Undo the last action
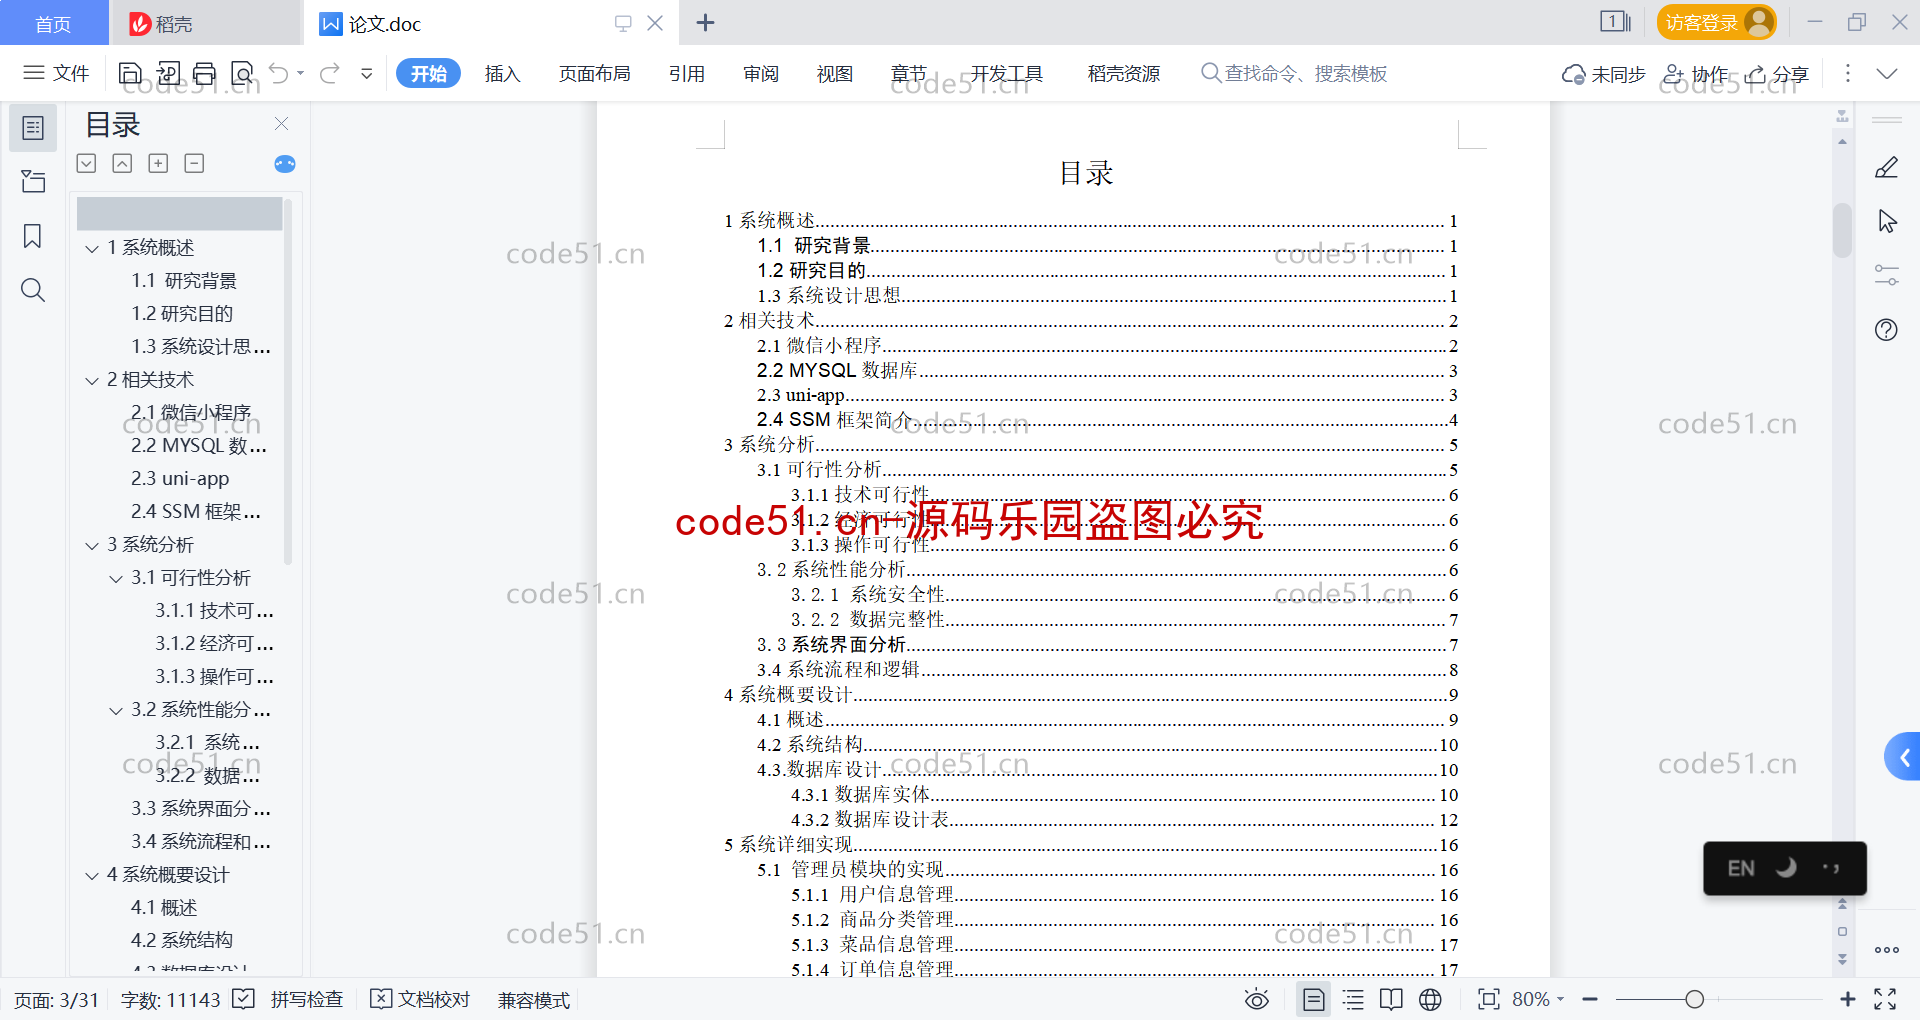 [x=279, y=73]
